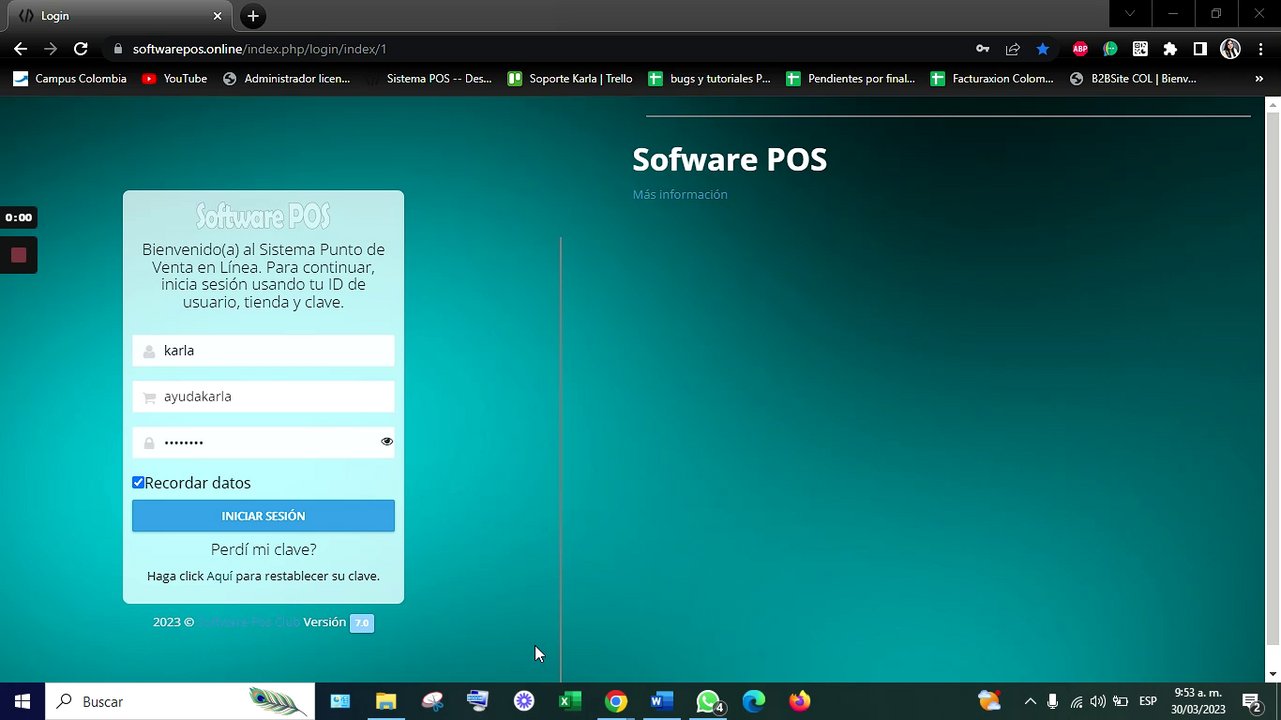Click the store field containing ayudakarla

tap(263, 396)
